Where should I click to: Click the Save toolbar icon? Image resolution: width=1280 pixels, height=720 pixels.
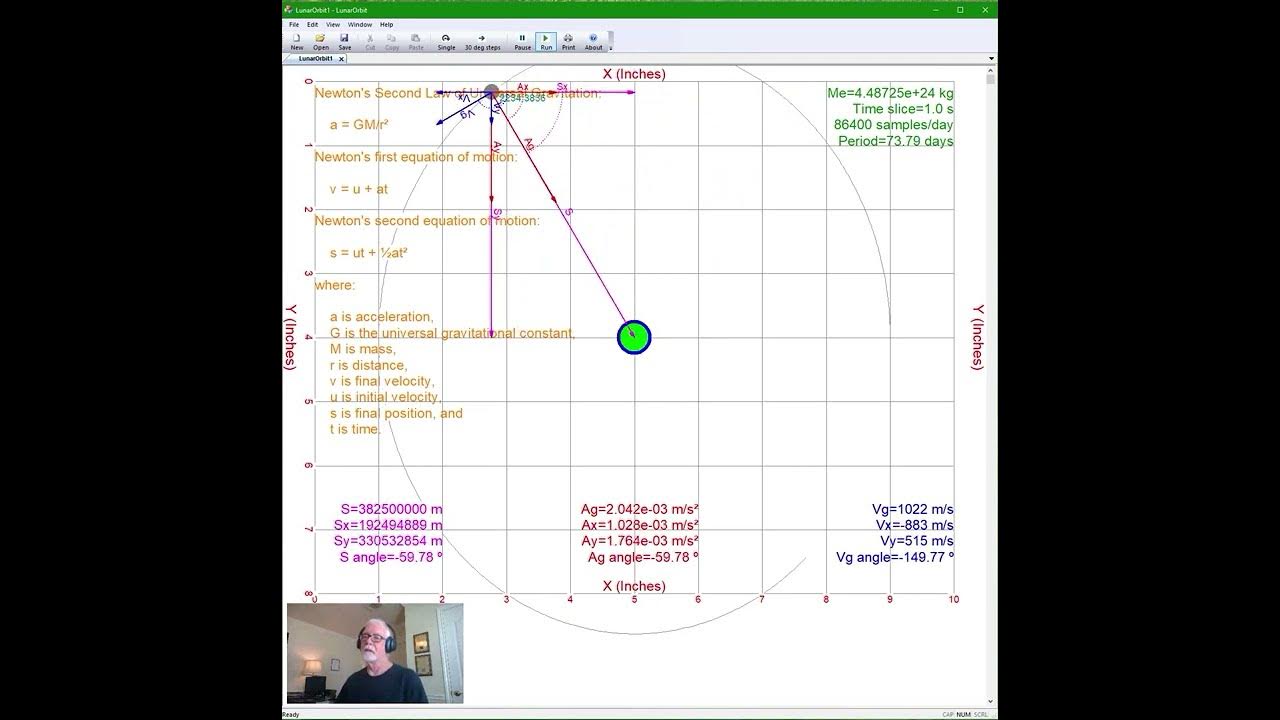click(344, 41)
